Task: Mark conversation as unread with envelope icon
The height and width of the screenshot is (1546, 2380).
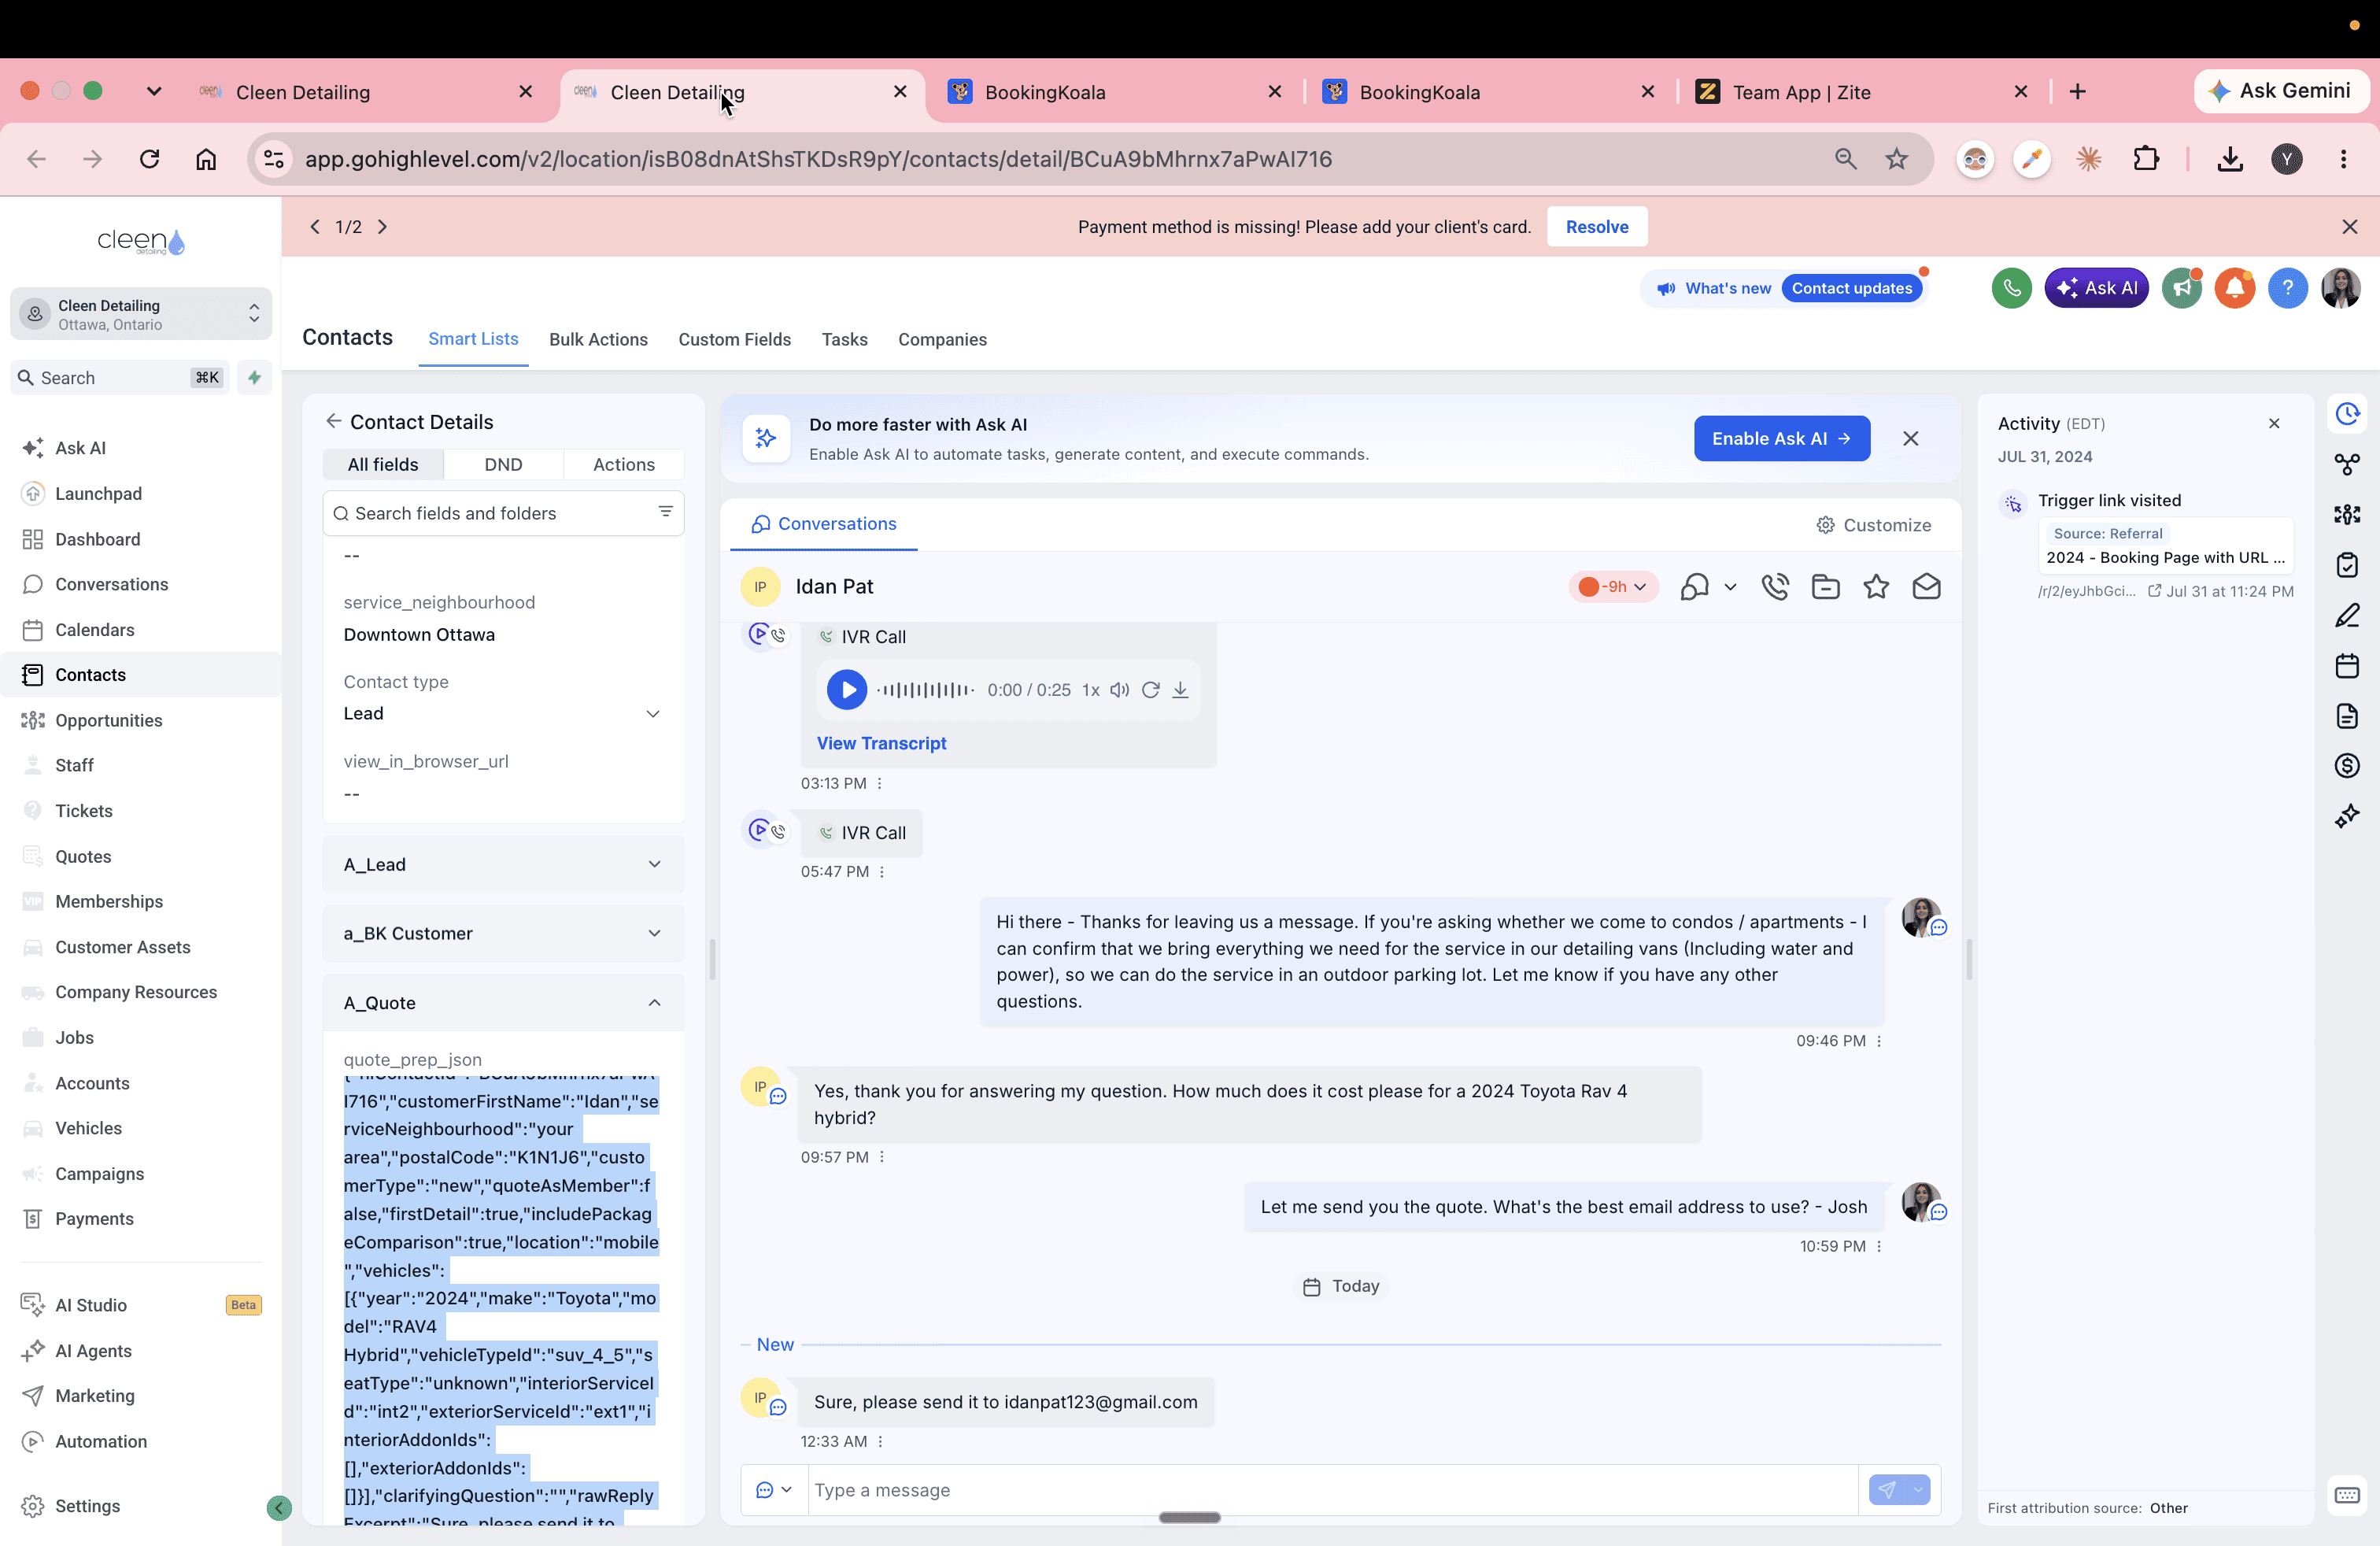Action: pyautogui.click(x=1926, y=587)
